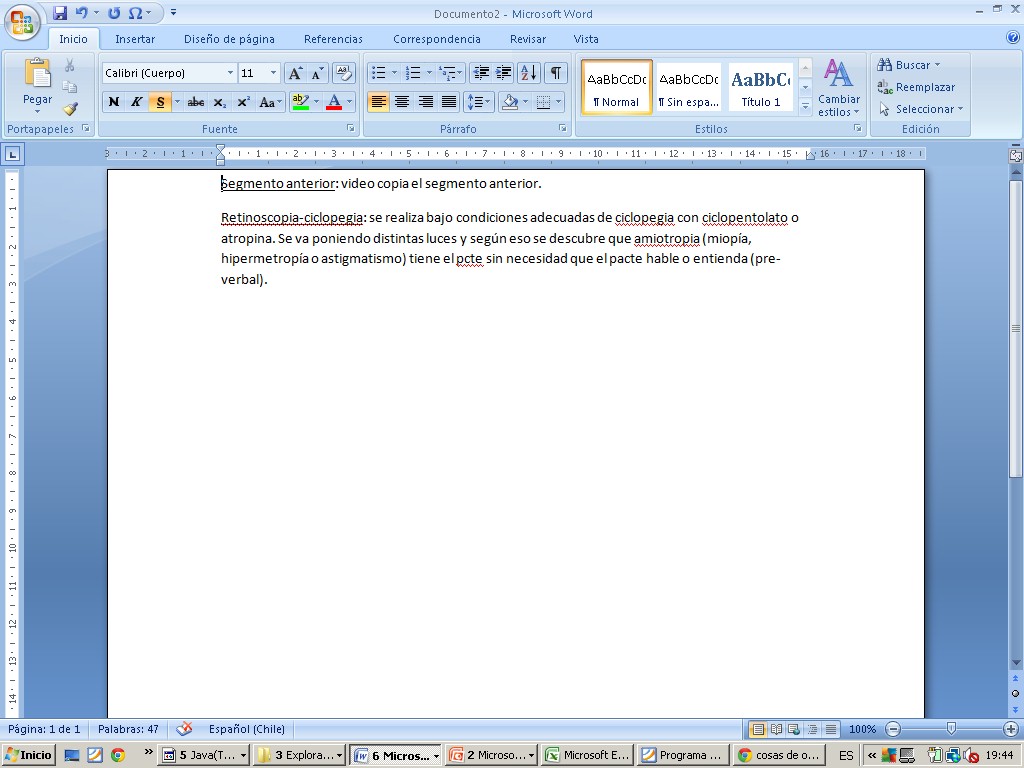This screenshot has height=768, width=1024.
Task: Toggle italic (K) formatting
Action: pos(136,102)
